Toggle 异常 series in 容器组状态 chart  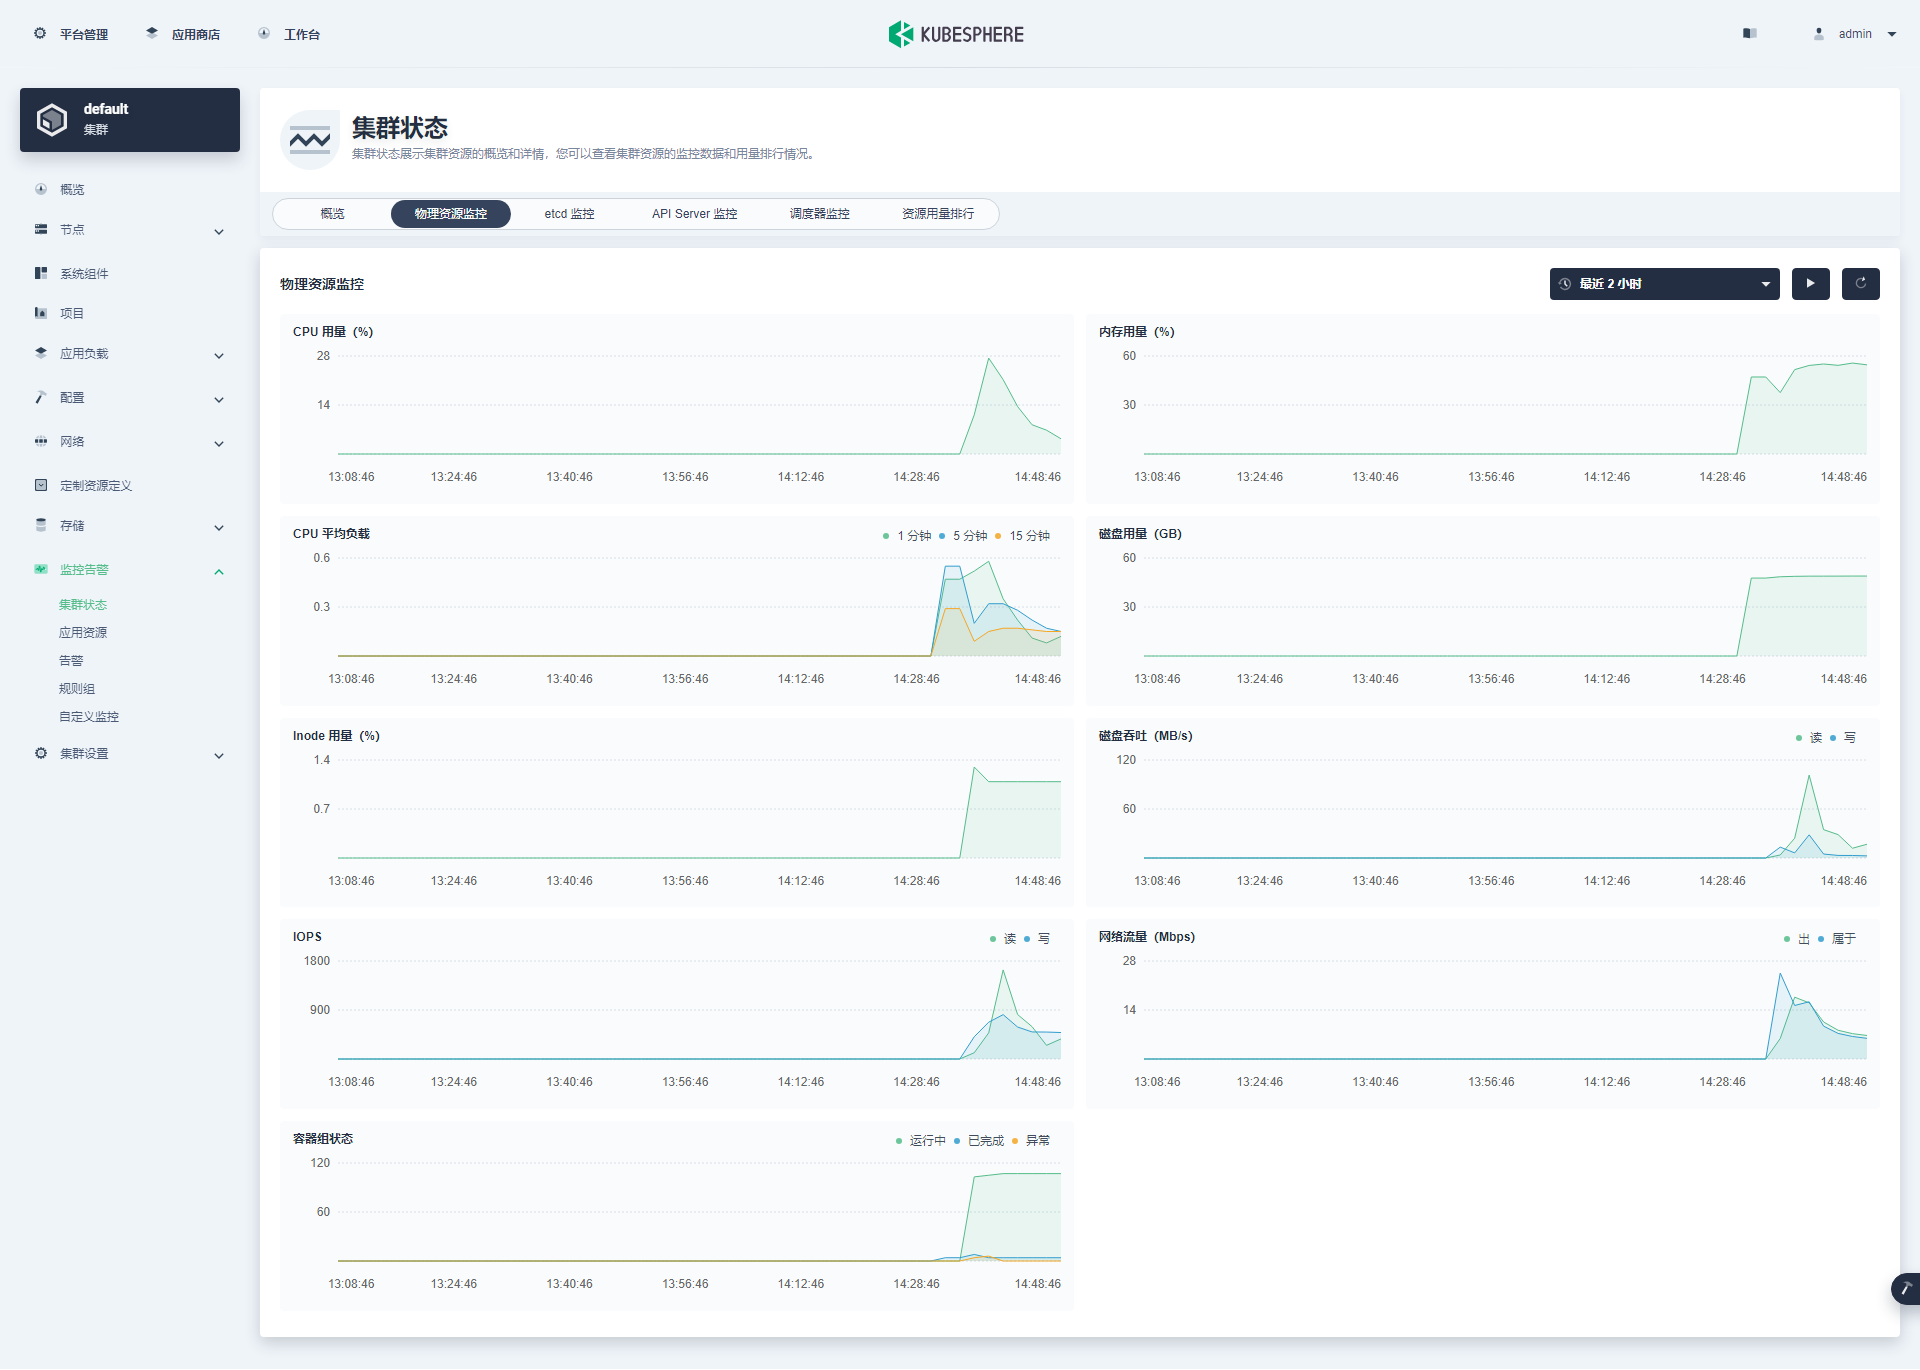1031,1141
